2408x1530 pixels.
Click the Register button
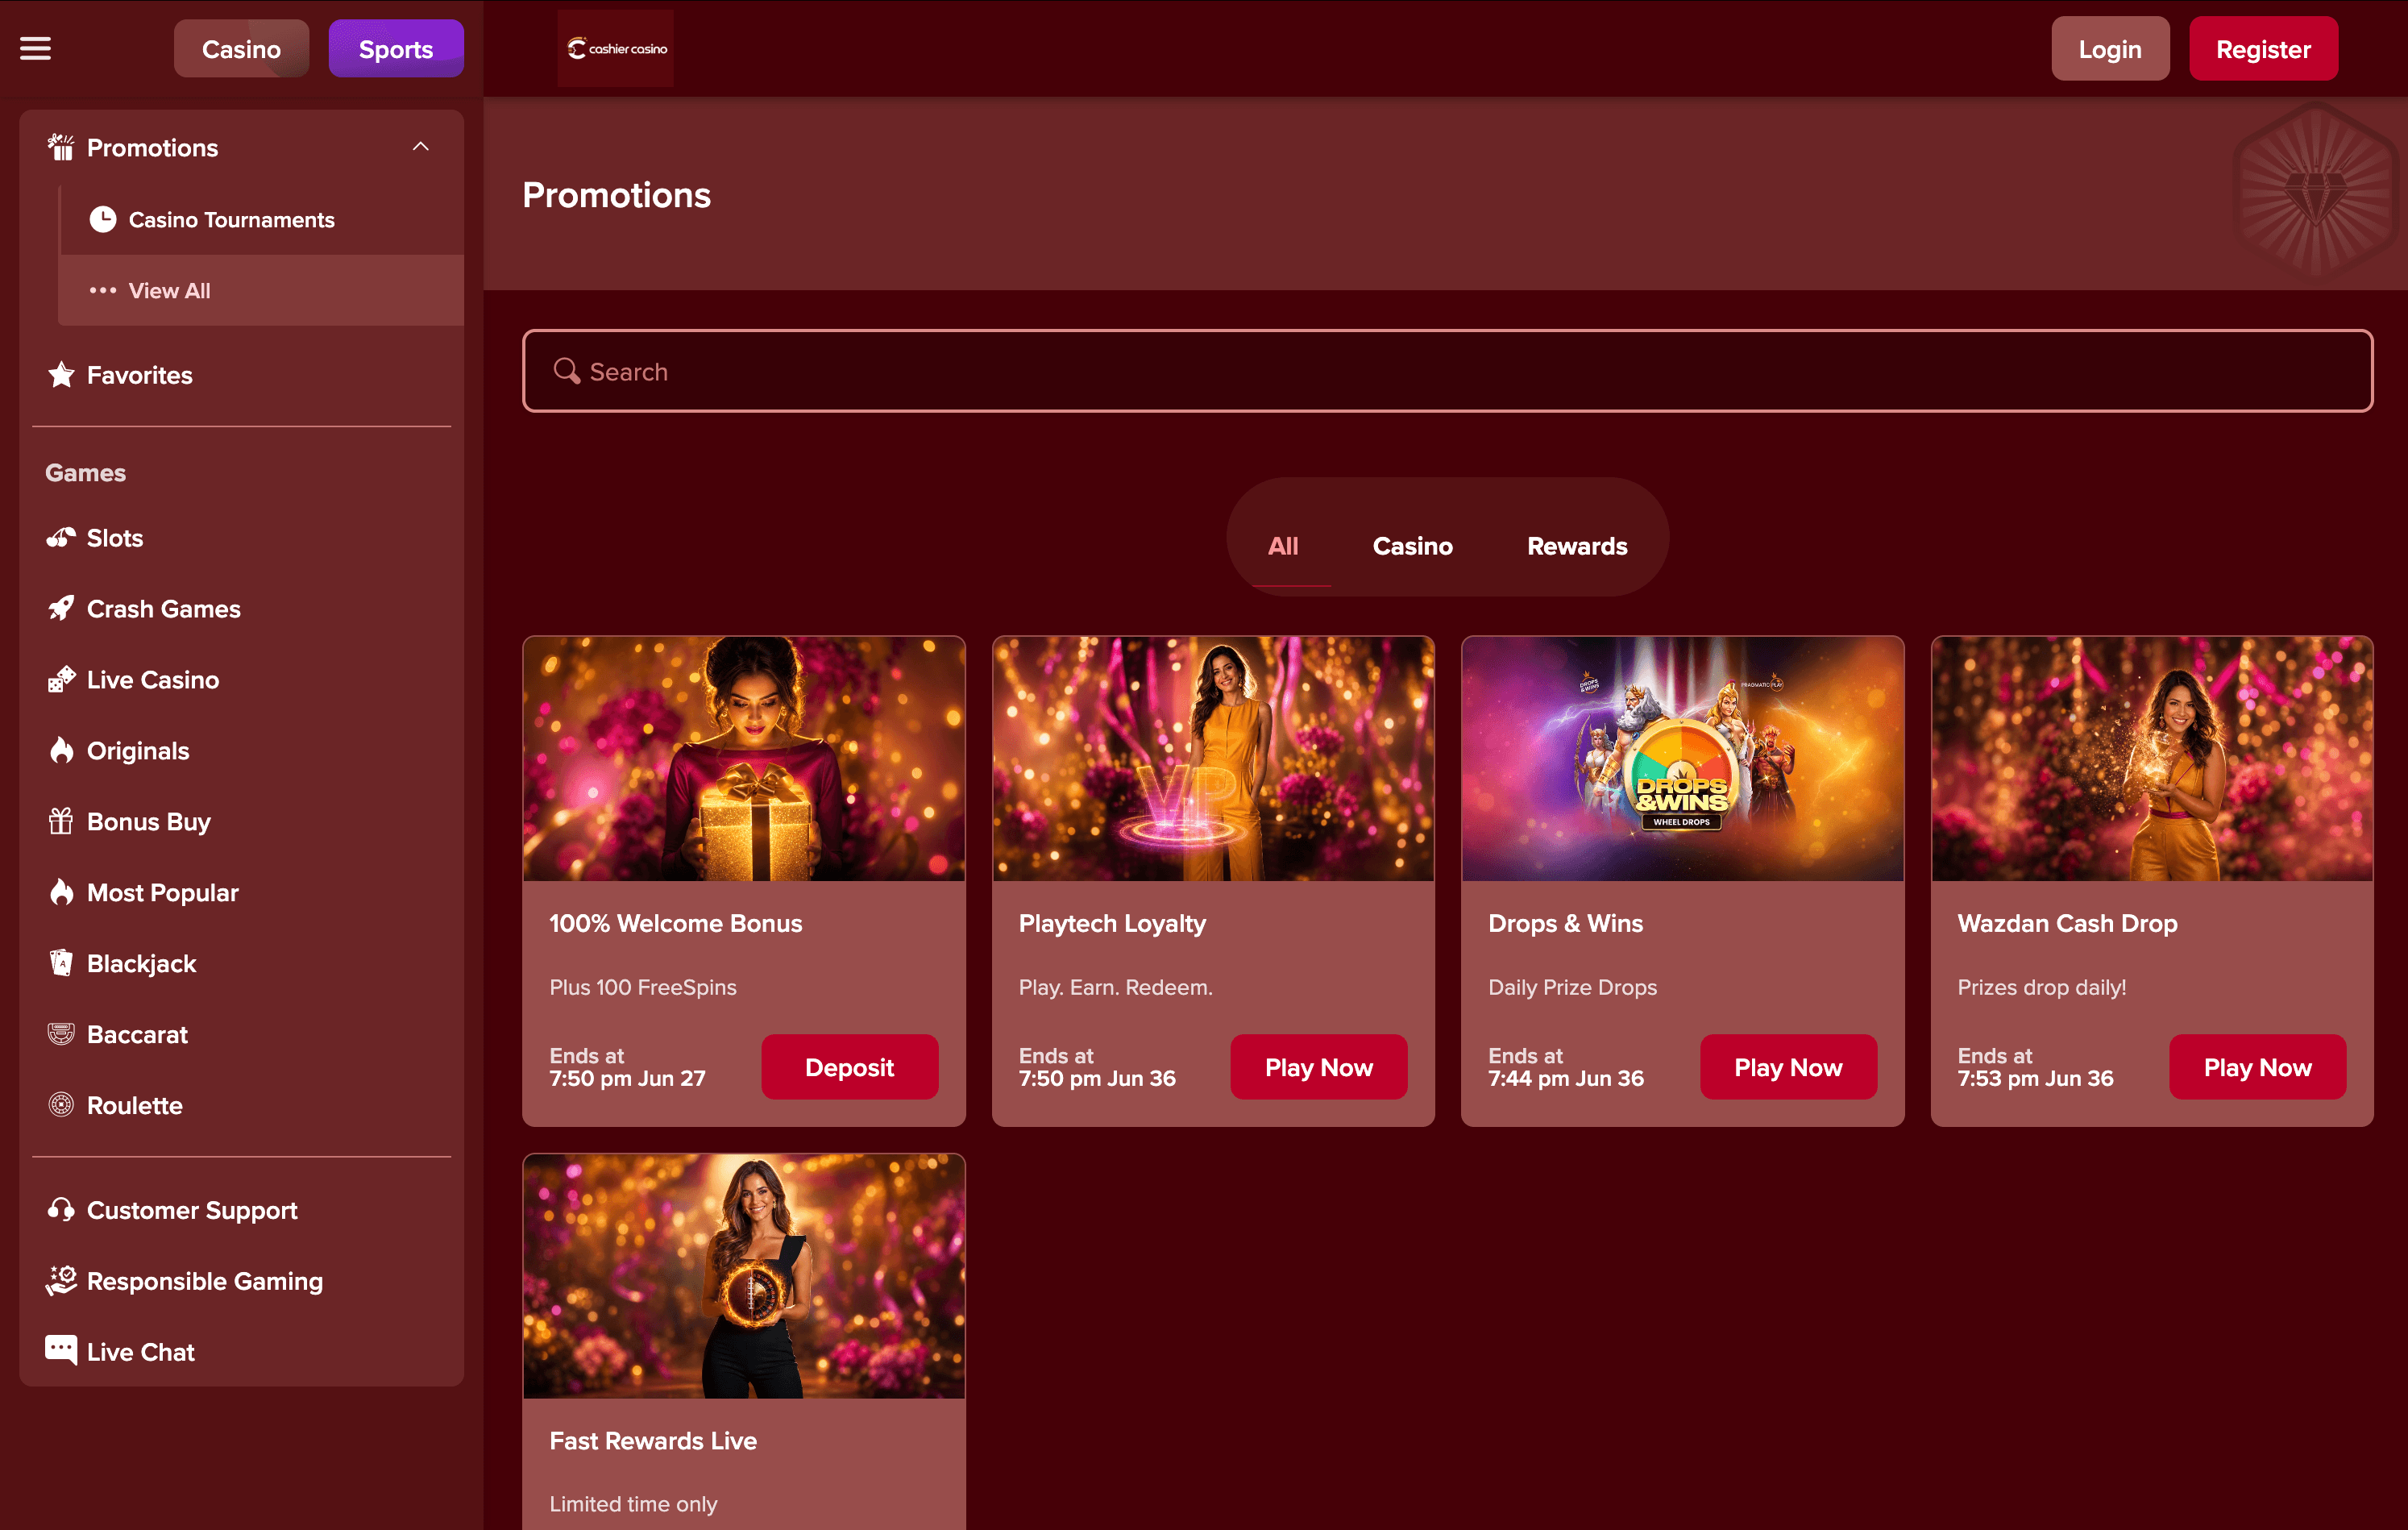(2263, 49)
